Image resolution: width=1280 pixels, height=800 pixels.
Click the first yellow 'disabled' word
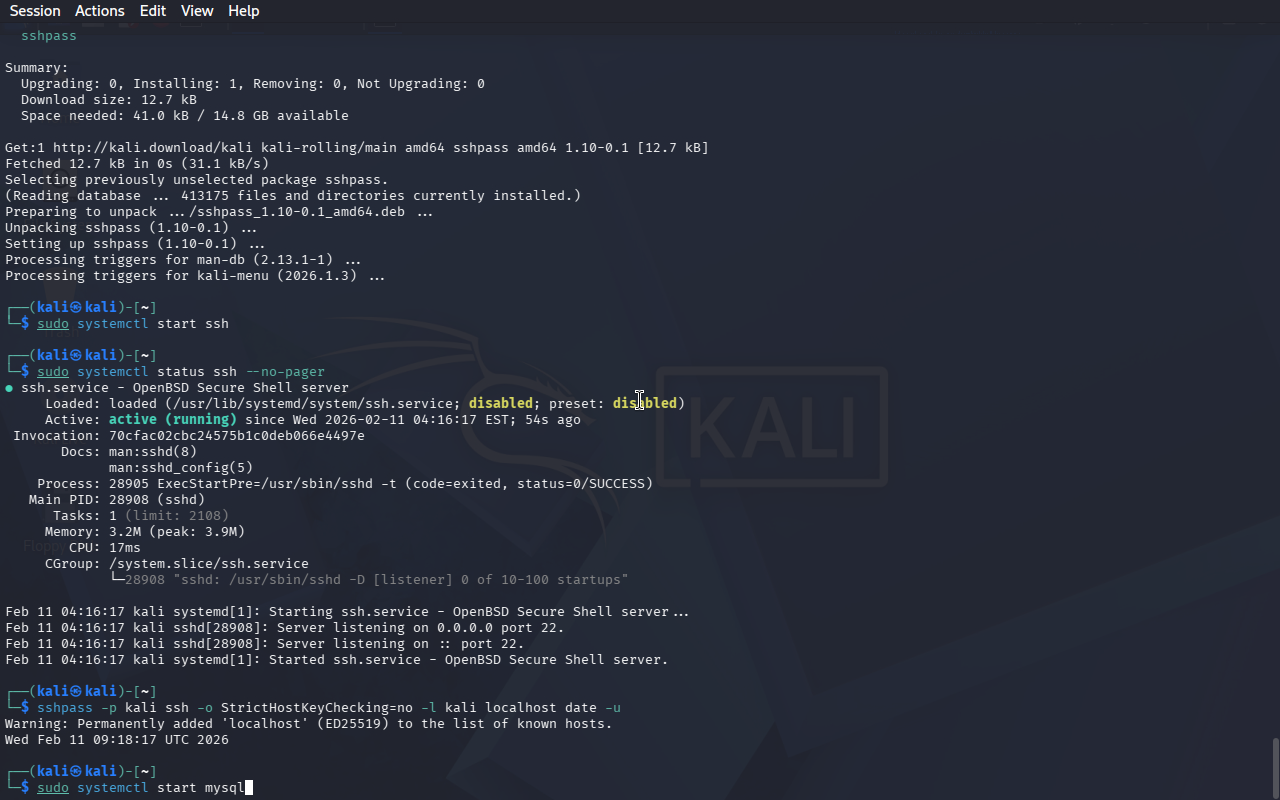coord(501,404)
